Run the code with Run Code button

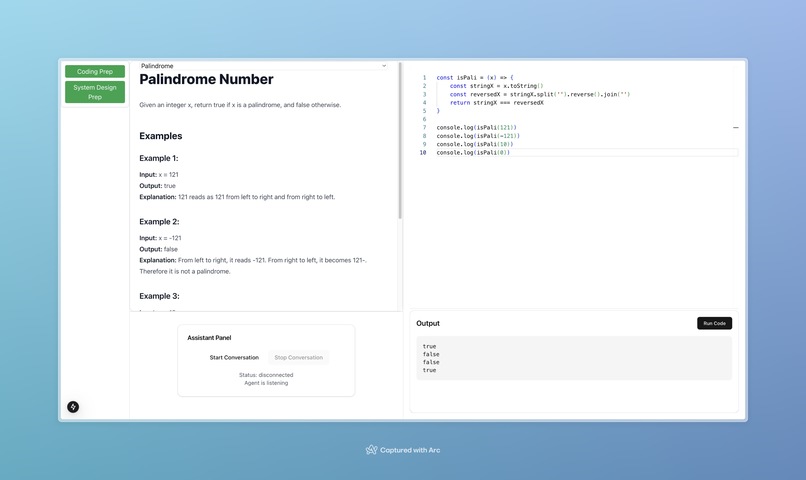point(715,323)
